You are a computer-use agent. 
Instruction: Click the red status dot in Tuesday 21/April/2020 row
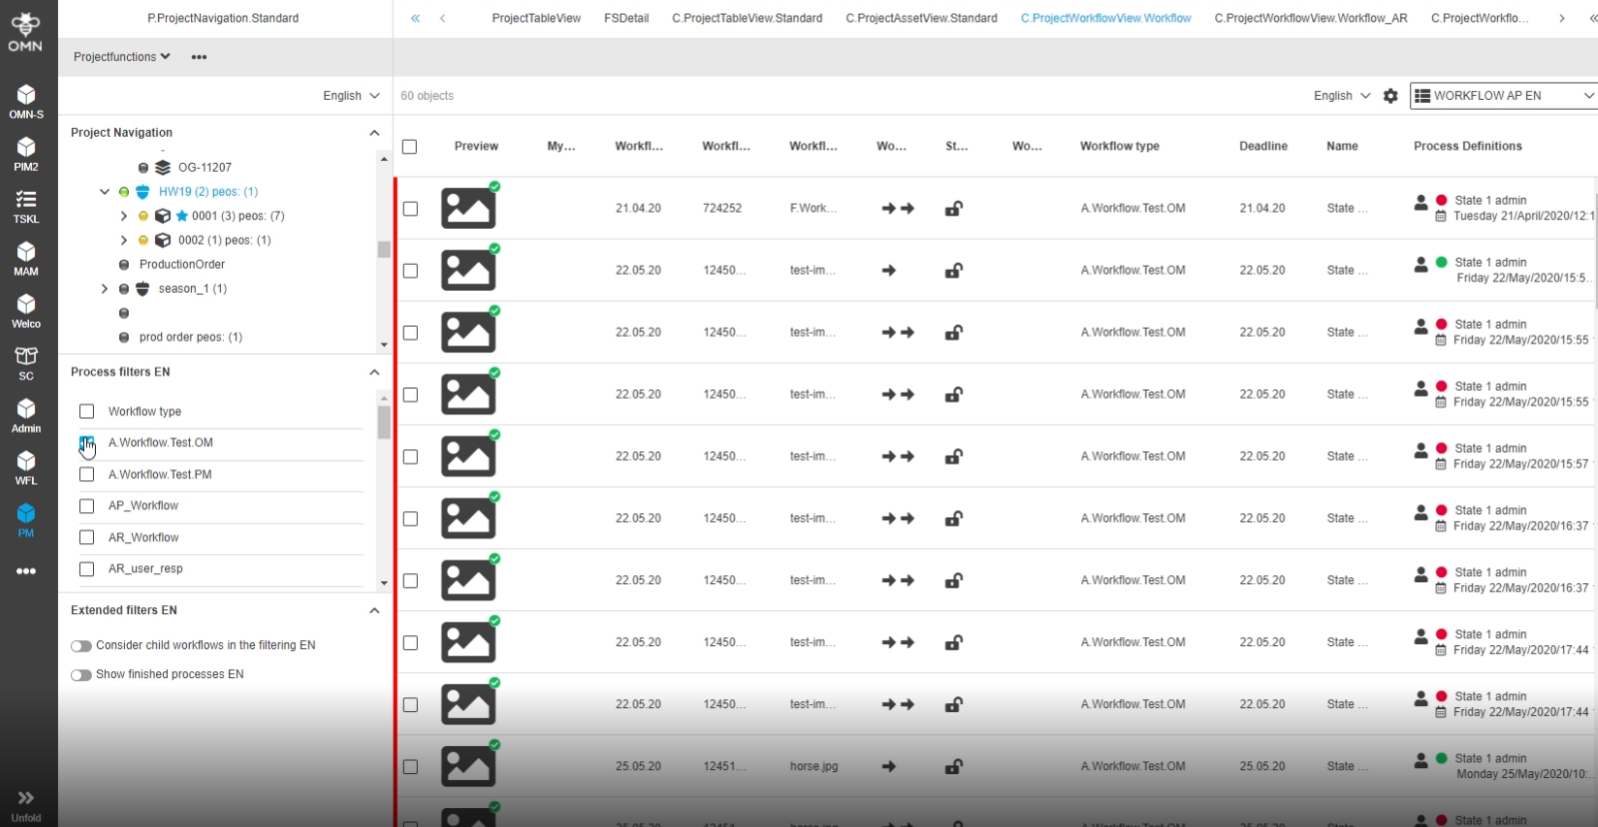pos(1441,200)
